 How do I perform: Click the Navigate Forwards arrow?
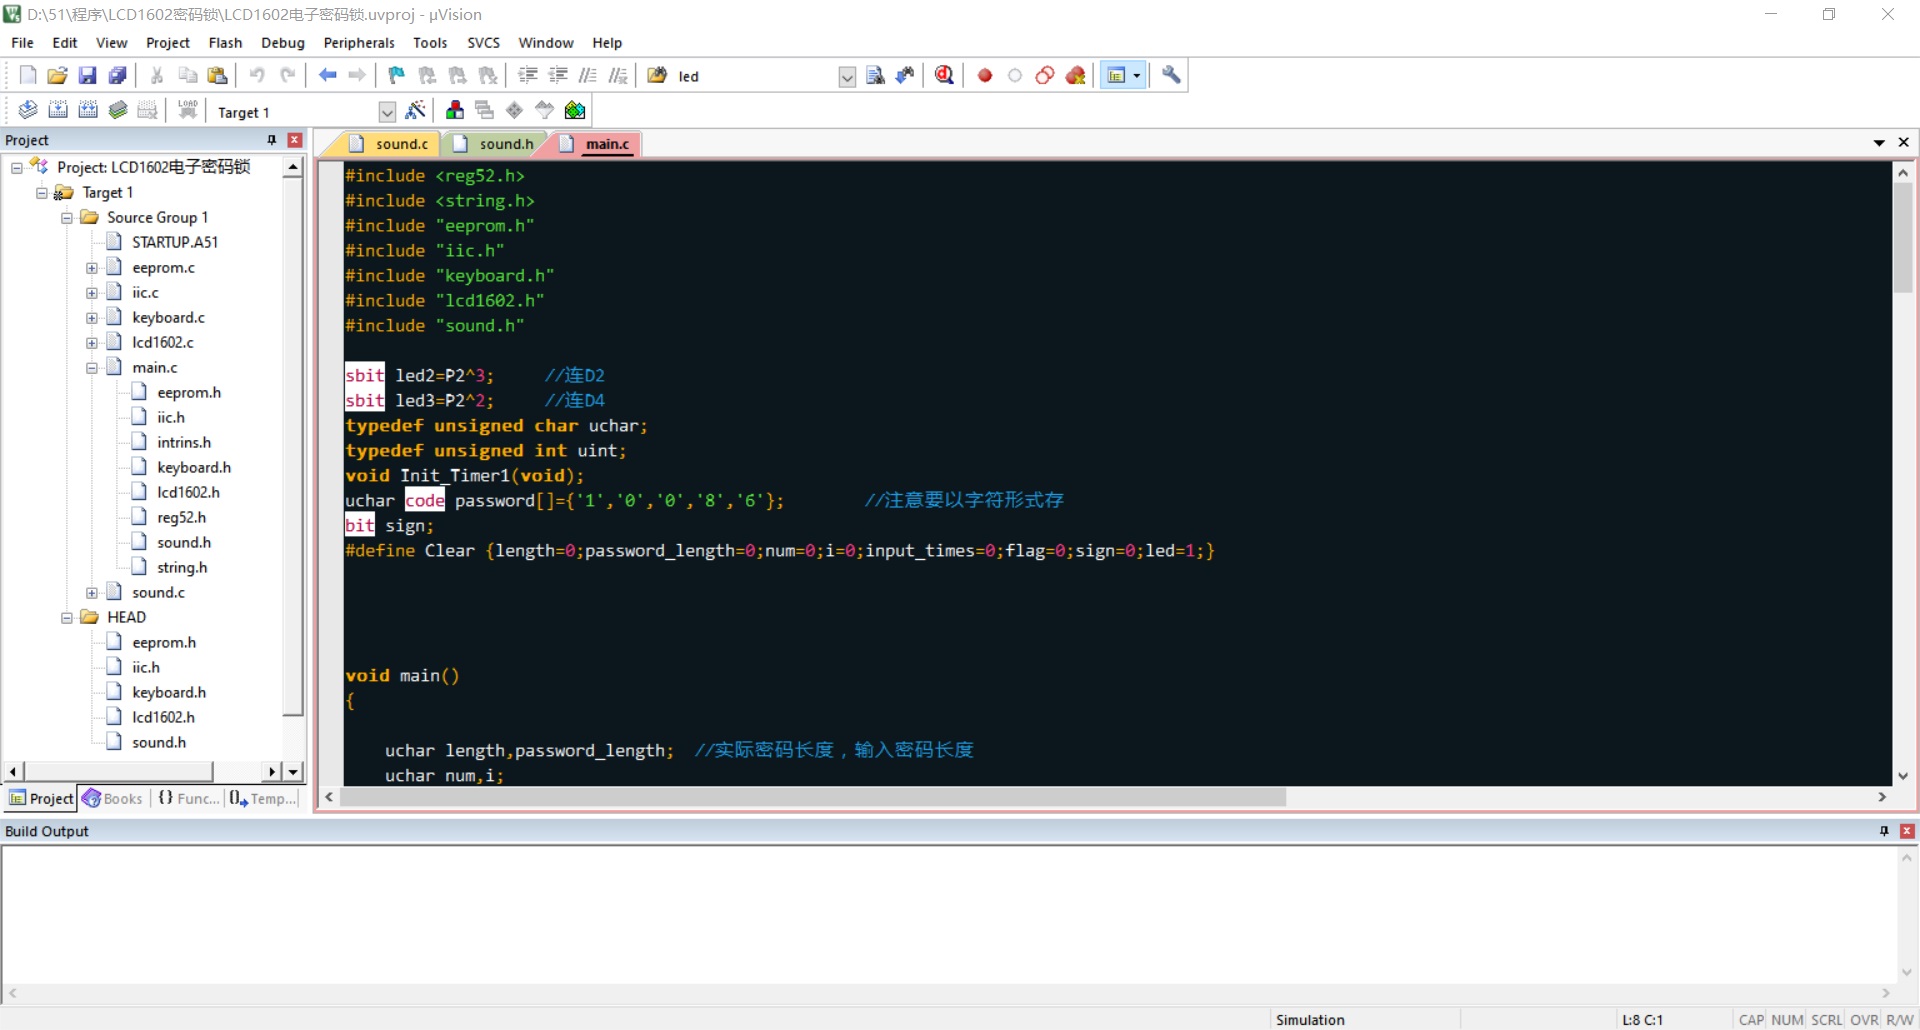point(357,75)
